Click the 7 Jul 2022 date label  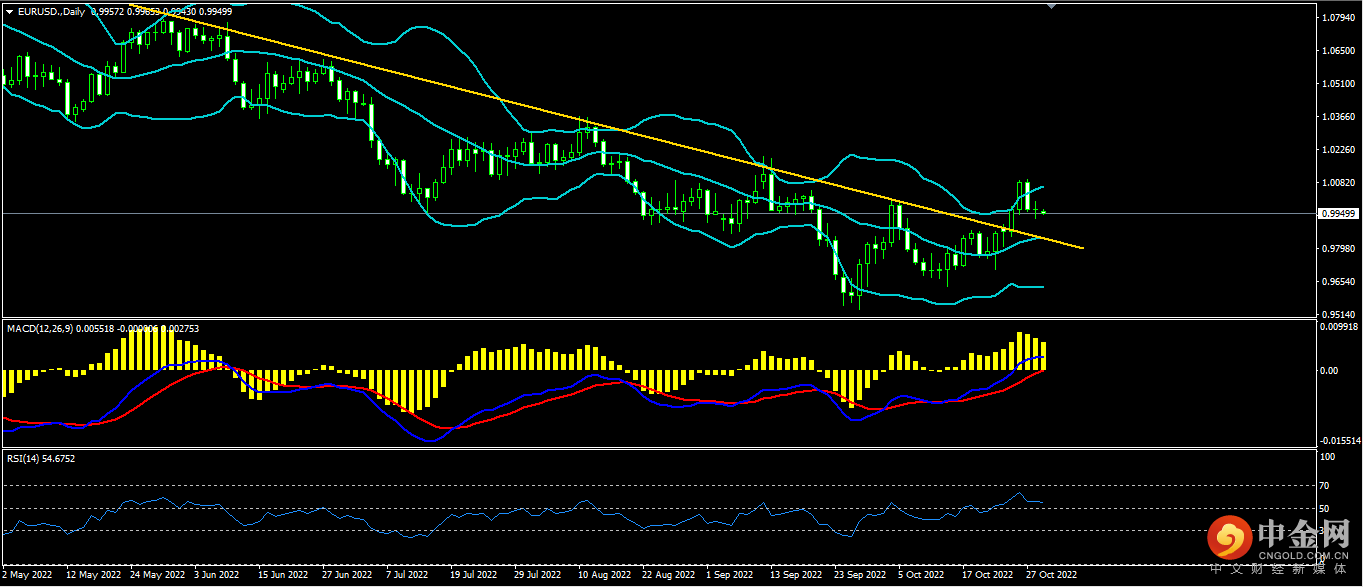408,576
